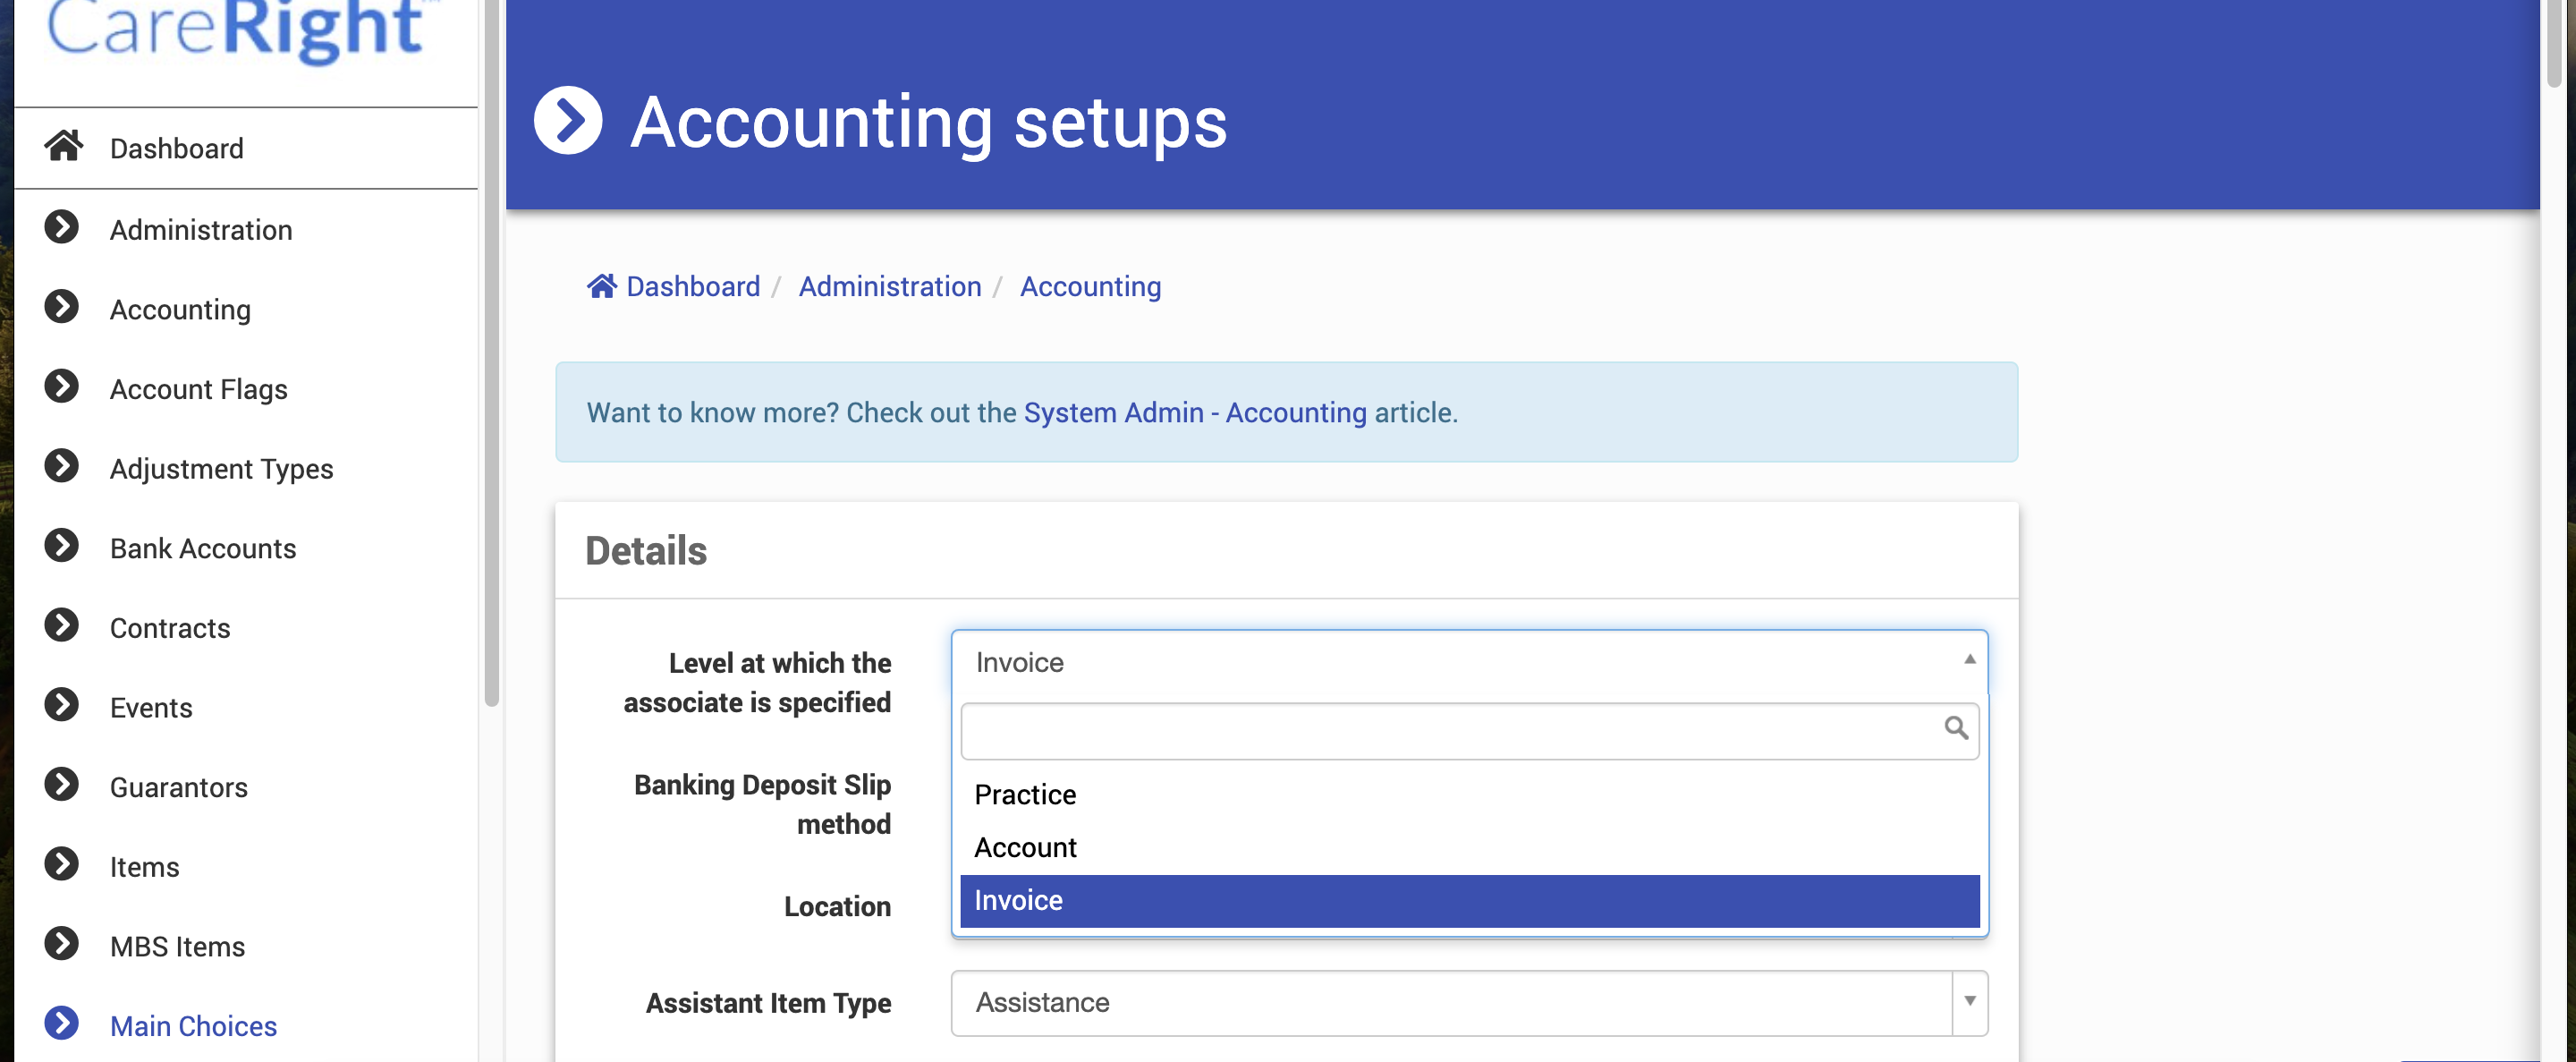
Task: Select the Practice option in the dropdown list
Action: pos(1025,794)
